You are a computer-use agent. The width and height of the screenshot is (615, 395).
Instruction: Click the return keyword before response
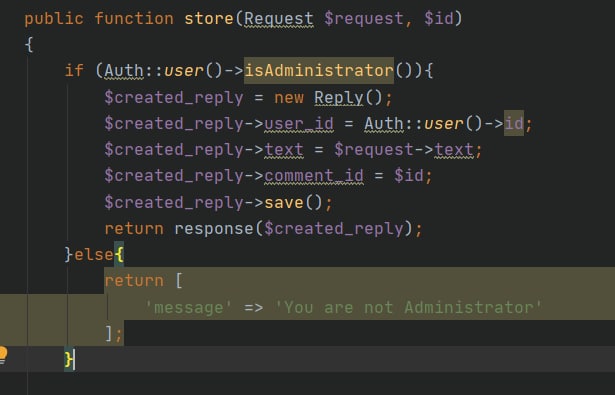[x=134, y=228]
